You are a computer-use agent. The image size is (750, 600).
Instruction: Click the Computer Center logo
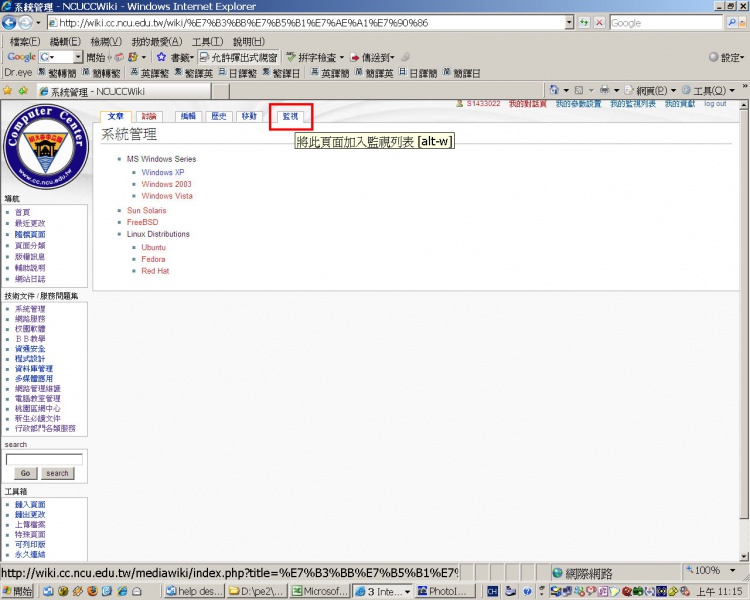click(x=43, y=145)
